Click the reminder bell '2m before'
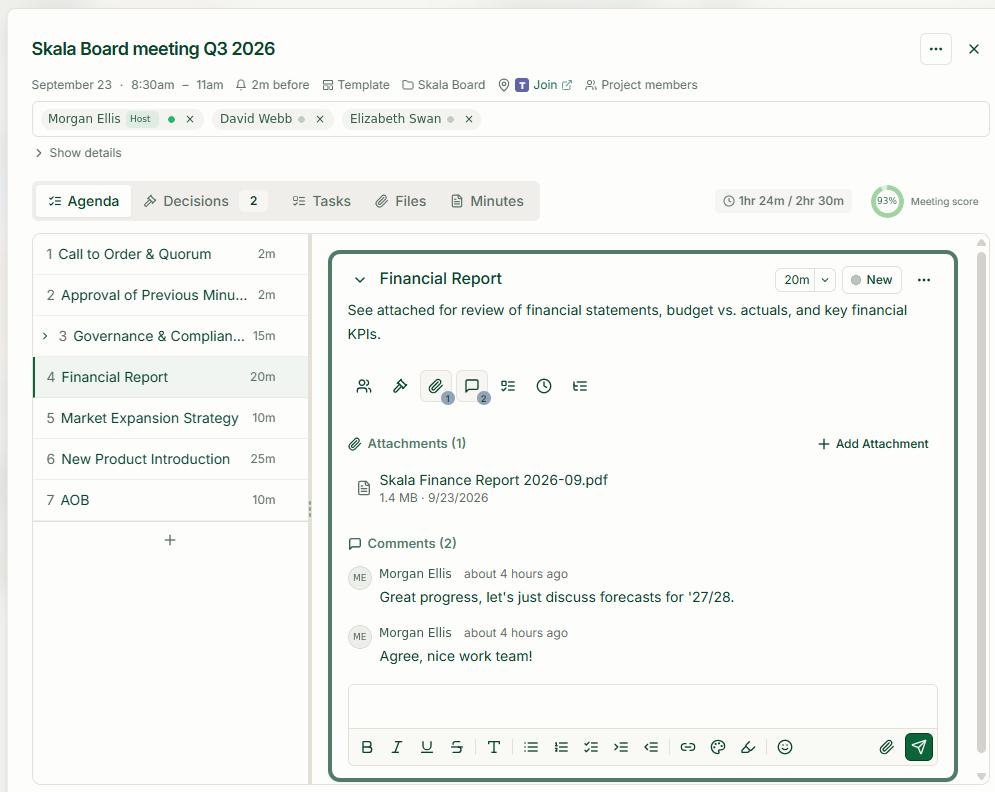 click(x=272, y=85)
